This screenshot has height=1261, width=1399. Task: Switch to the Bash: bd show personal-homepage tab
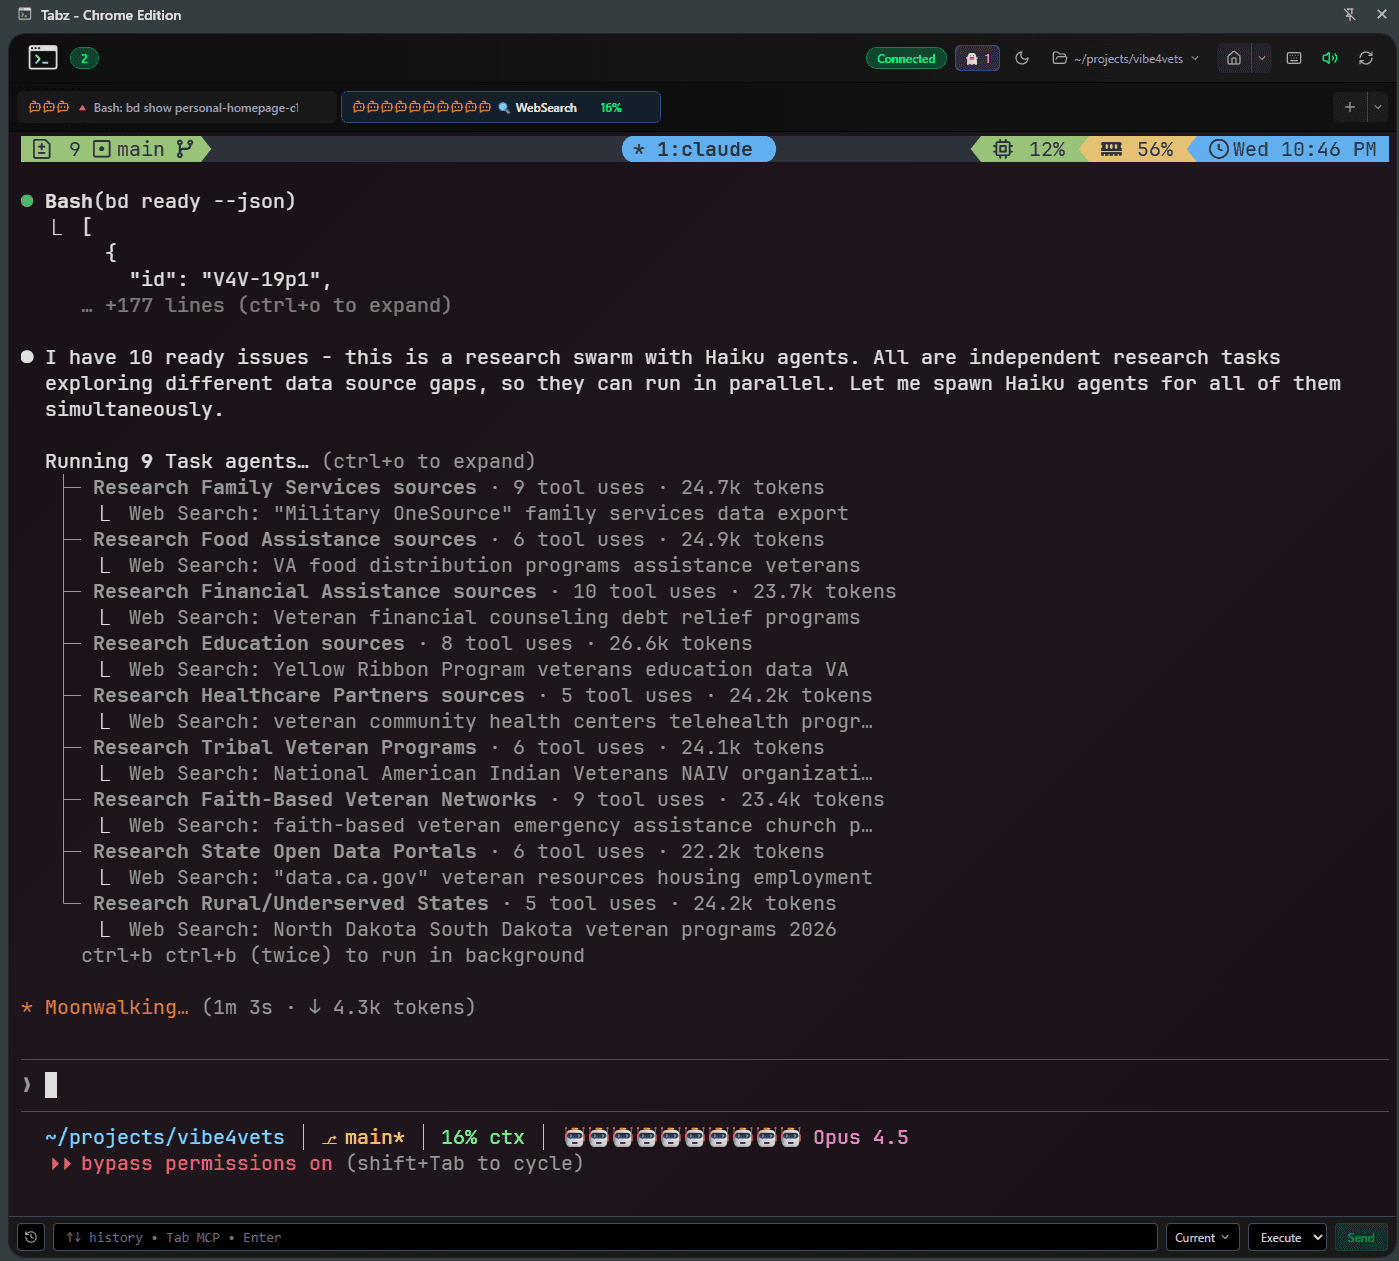(x=178, y=108)
